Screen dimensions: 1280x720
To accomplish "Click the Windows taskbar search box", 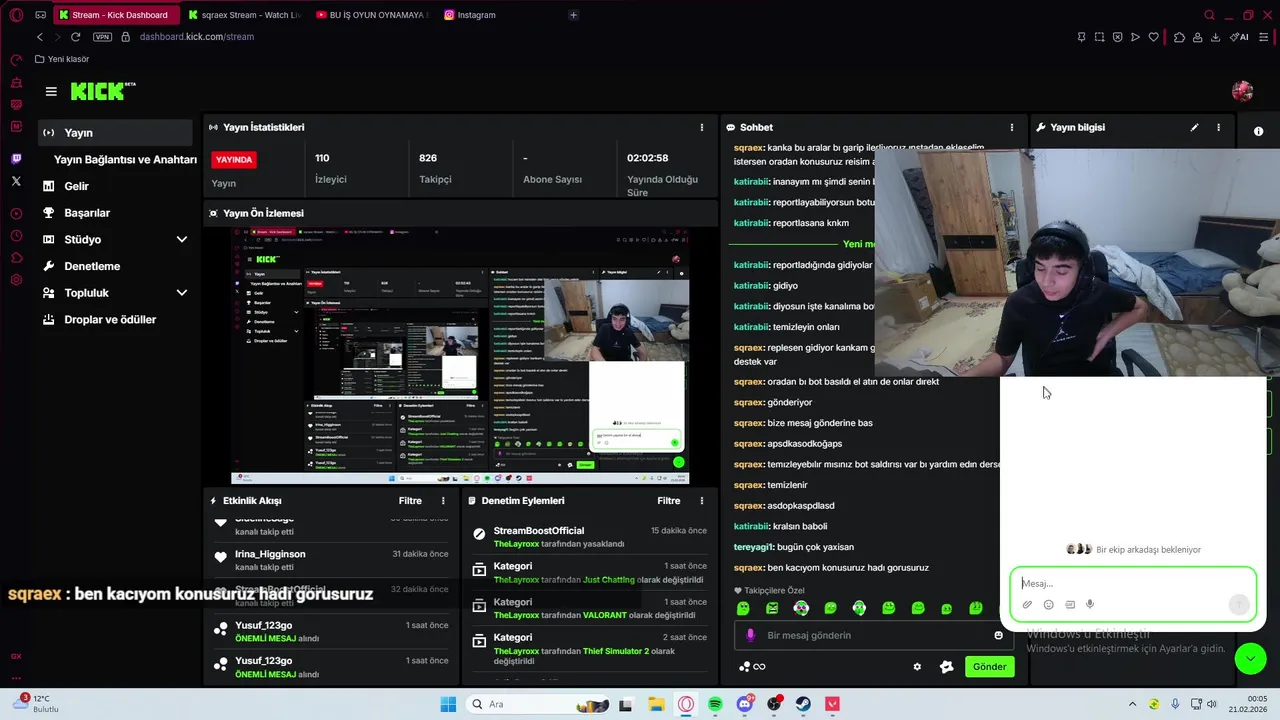I will click(538, 704).
